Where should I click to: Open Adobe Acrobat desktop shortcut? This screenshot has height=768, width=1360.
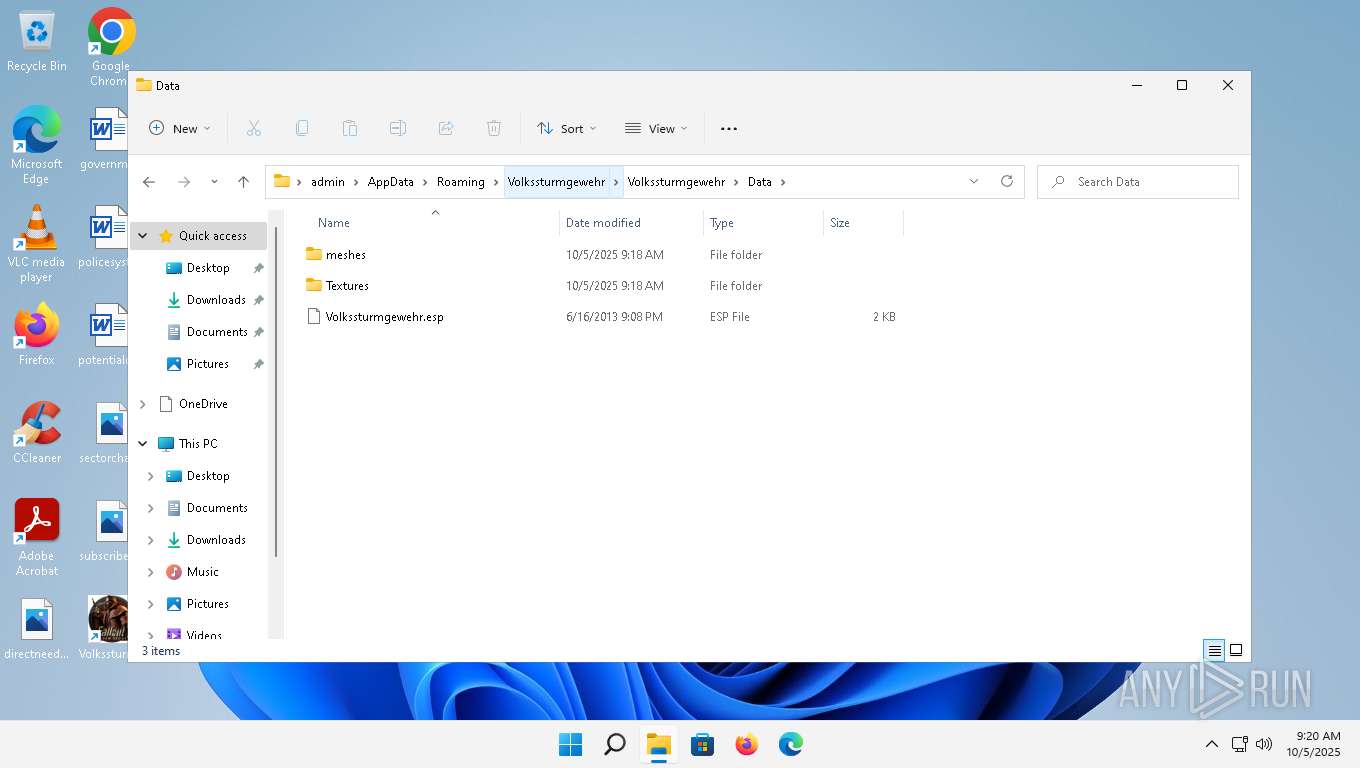(37, 538)
